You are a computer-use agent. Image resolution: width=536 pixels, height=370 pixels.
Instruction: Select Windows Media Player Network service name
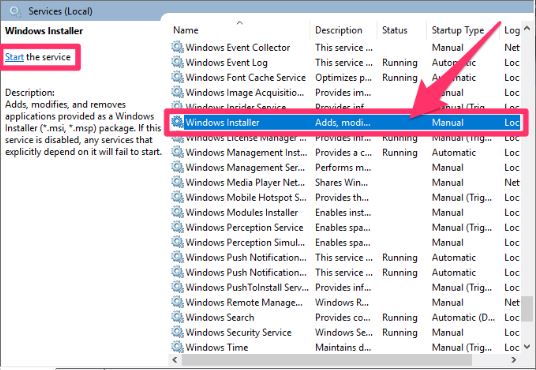(245, 183)
